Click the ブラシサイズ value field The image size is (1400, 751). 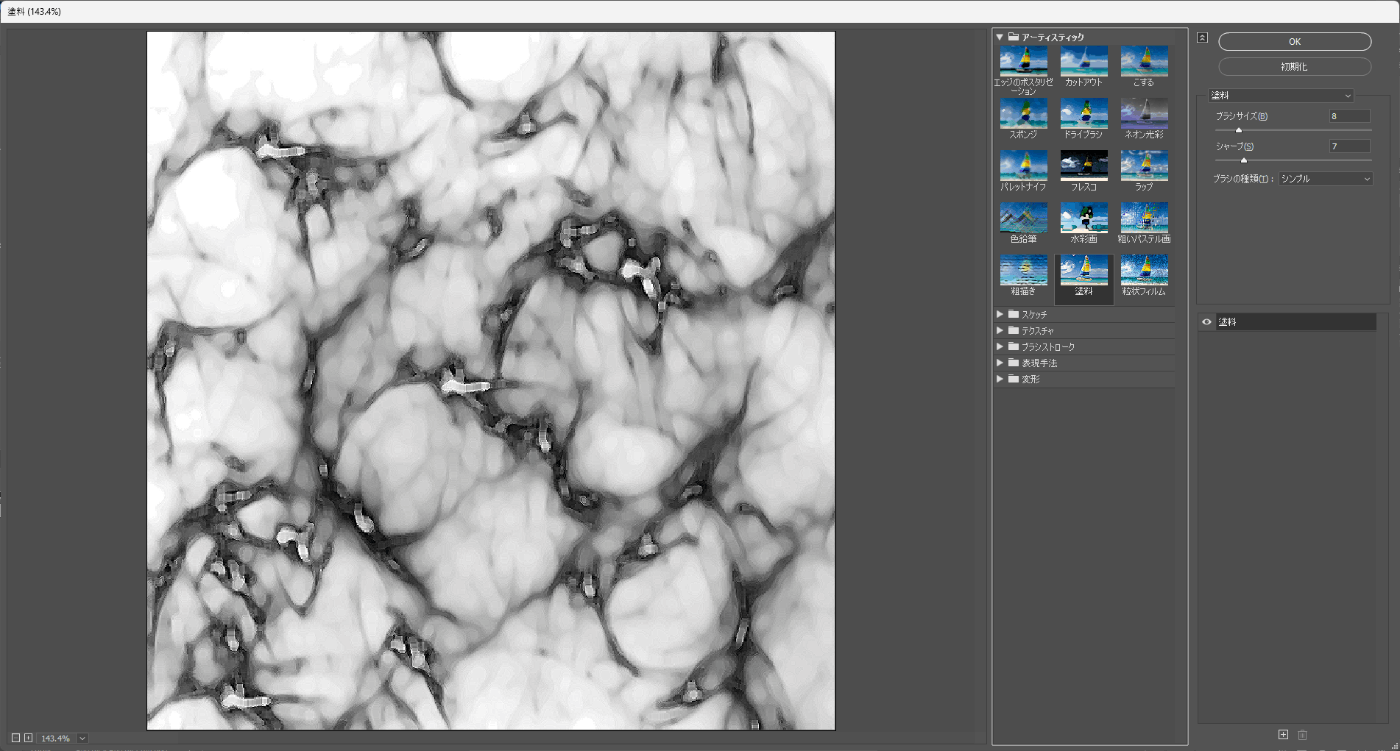1349,116
